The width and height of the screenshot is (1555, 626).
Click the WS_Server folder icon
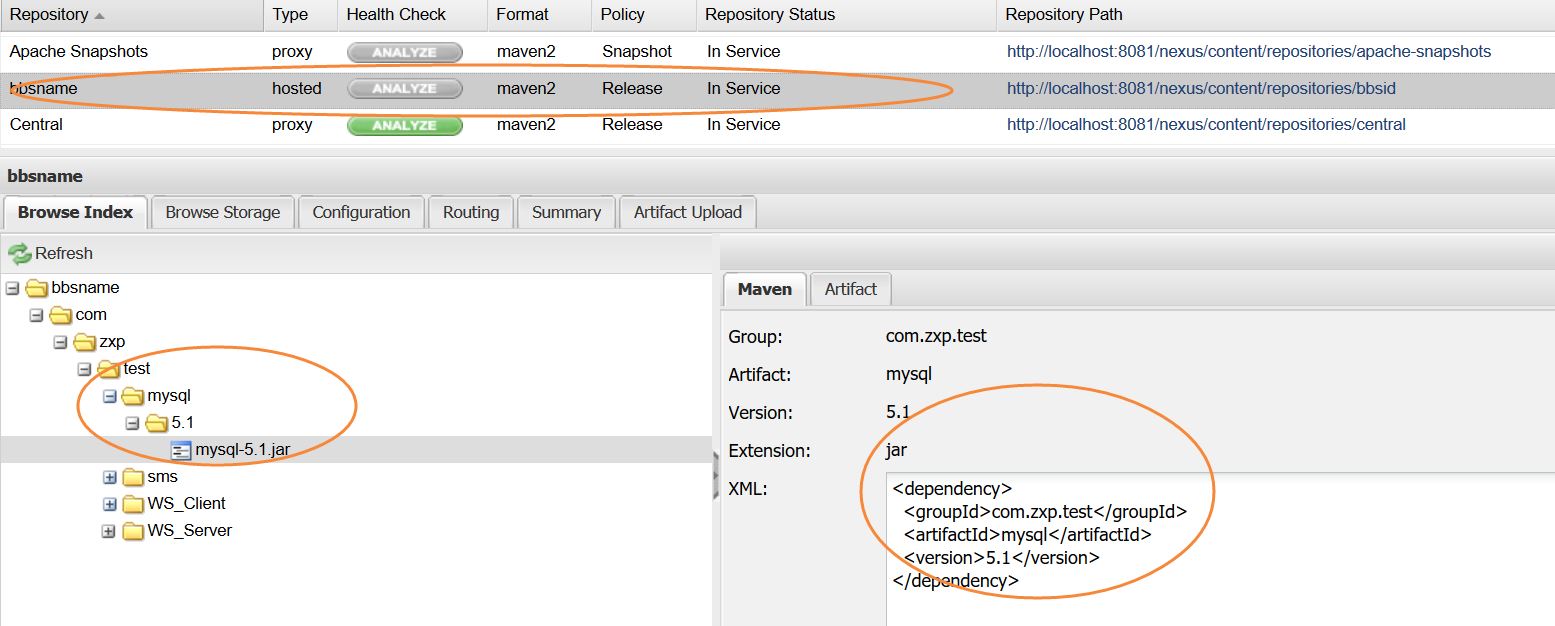(x=133, y=531)
